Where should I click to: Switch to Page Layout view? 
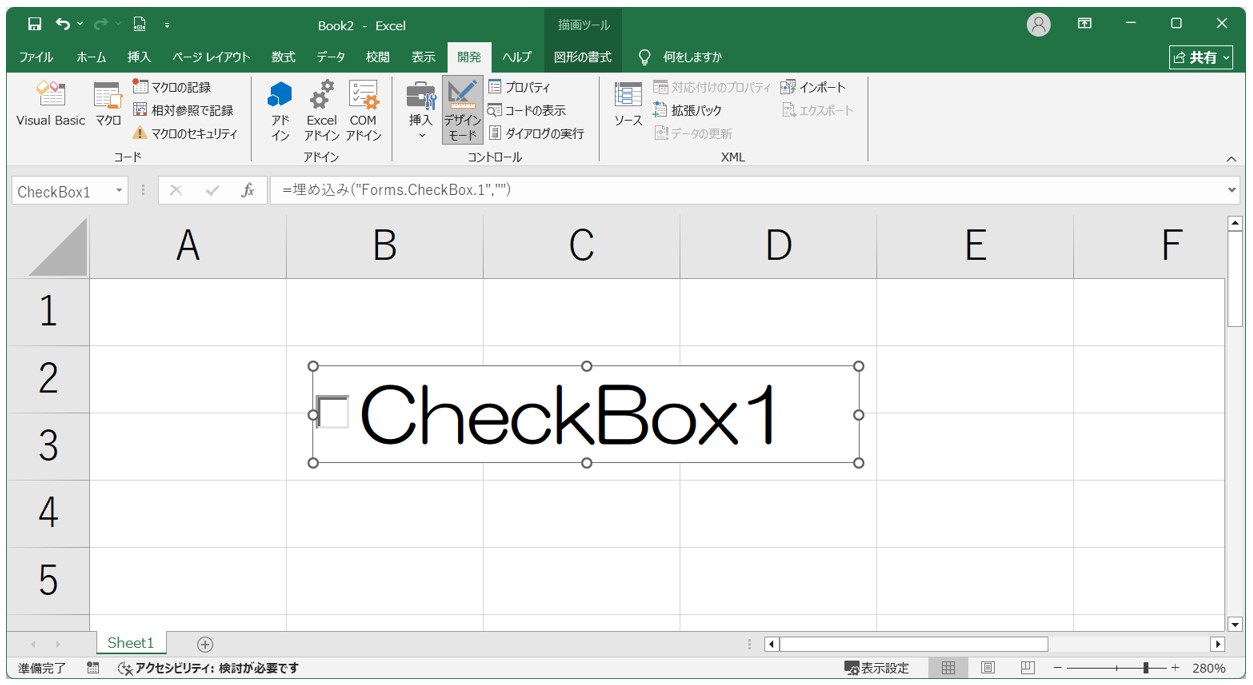click(x=988, y=668)
